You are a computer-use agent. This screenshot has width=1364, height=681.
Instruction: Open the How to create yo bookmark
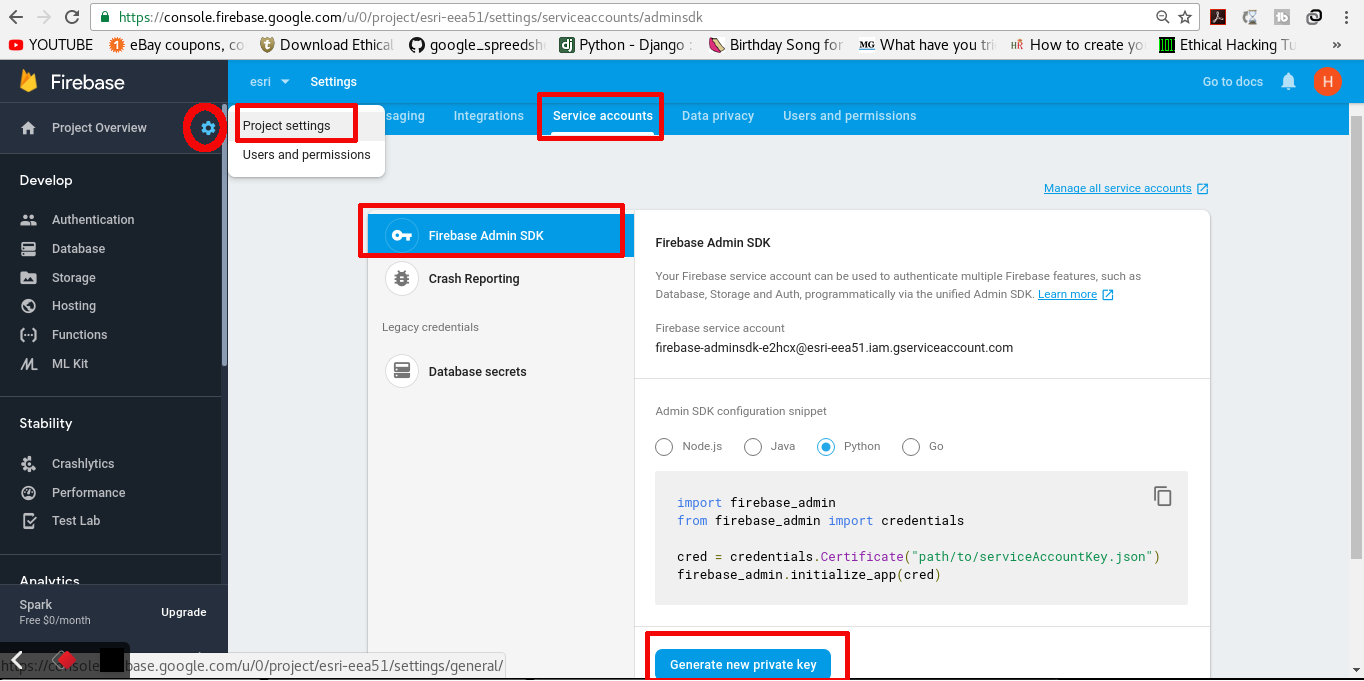coord(1077,45)
